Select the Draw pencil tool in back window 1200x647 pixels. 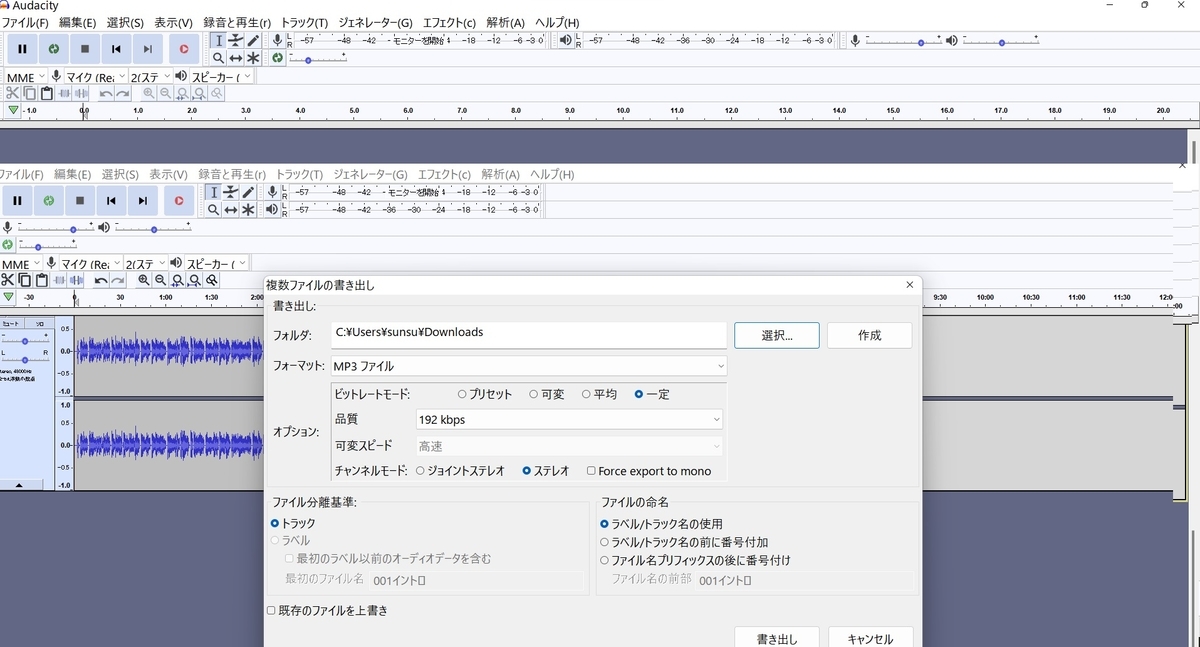(x=252, y=40)
